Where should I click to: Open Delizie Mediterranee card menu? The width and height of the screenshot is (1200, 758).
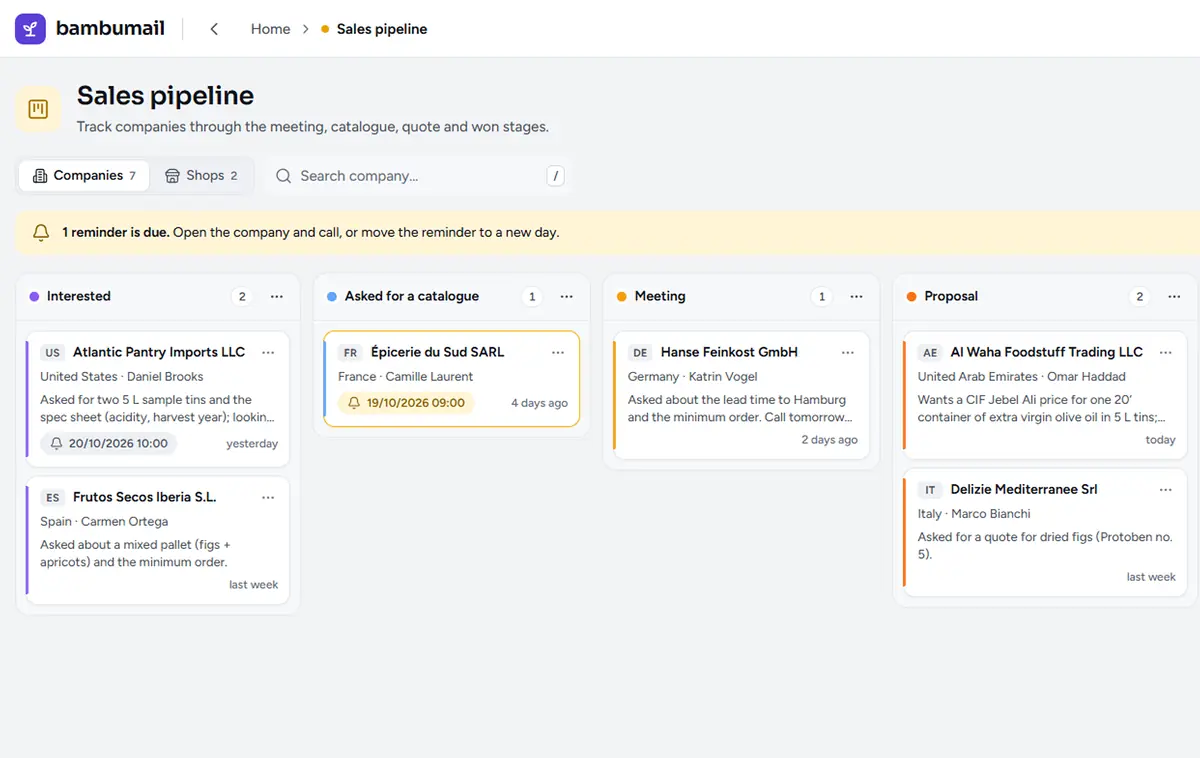[x=1165, y=489]
